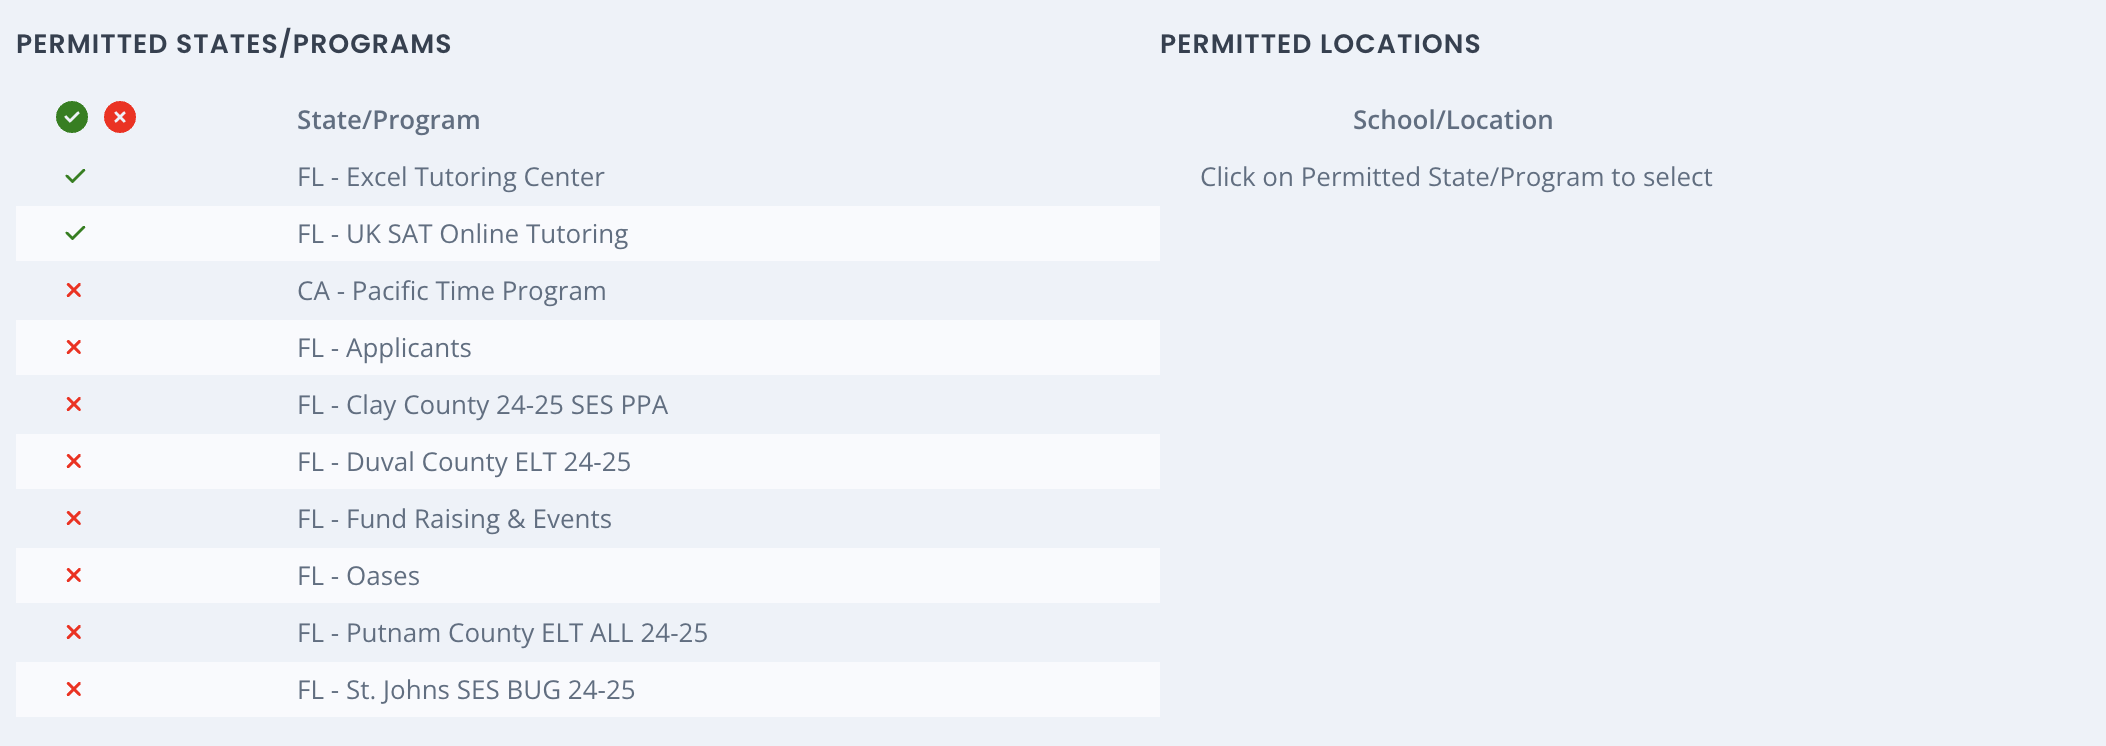The height and width of the screenshot is (746, 2106).
Task: Toggle green checkmark for Excel Tutoring Center
Action: pos(75,177)
